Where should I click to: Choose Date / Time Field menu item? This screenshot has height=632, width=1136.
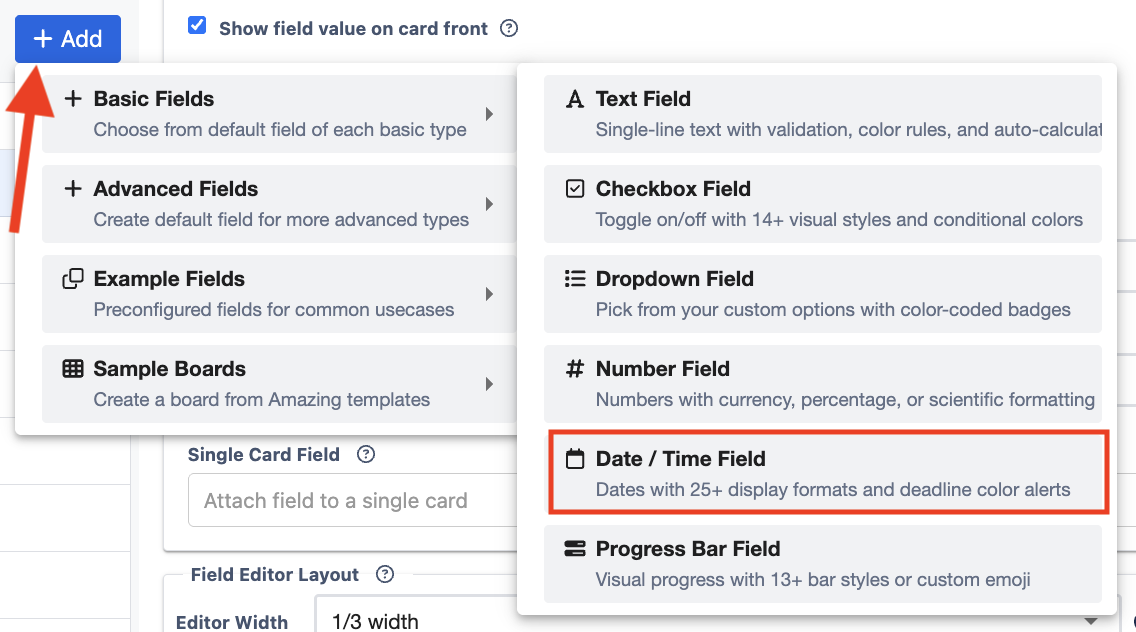point(826,473)
